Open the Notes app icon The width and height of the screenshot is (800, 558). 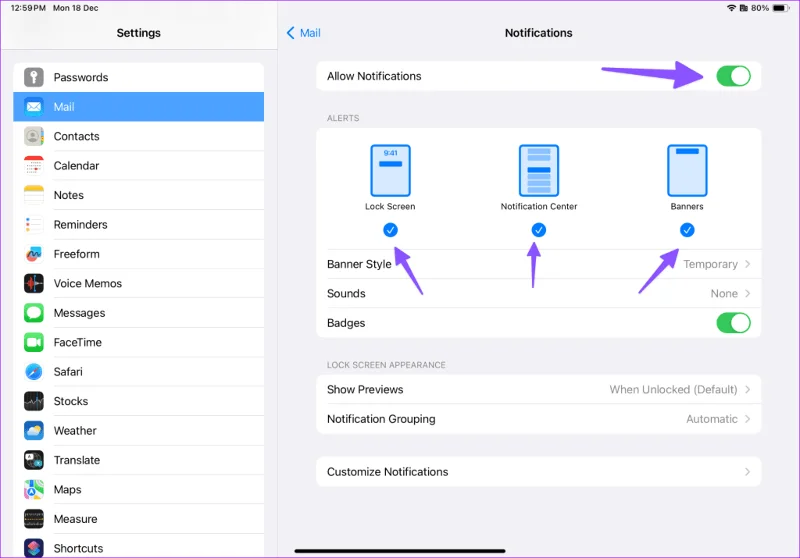[x=34, y=195]
